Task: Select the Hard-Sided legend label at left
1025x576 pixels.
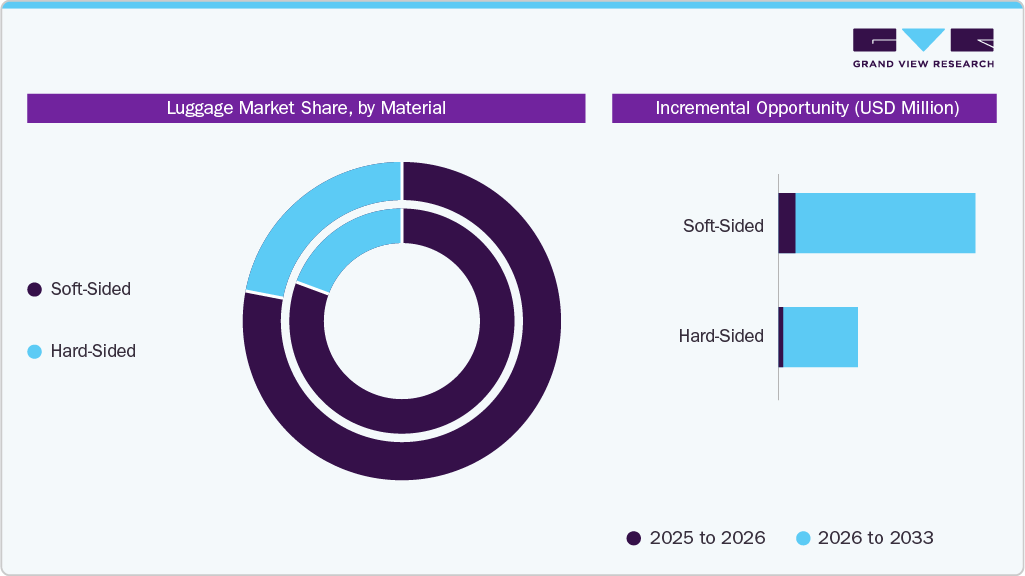Action: point(93,351)
